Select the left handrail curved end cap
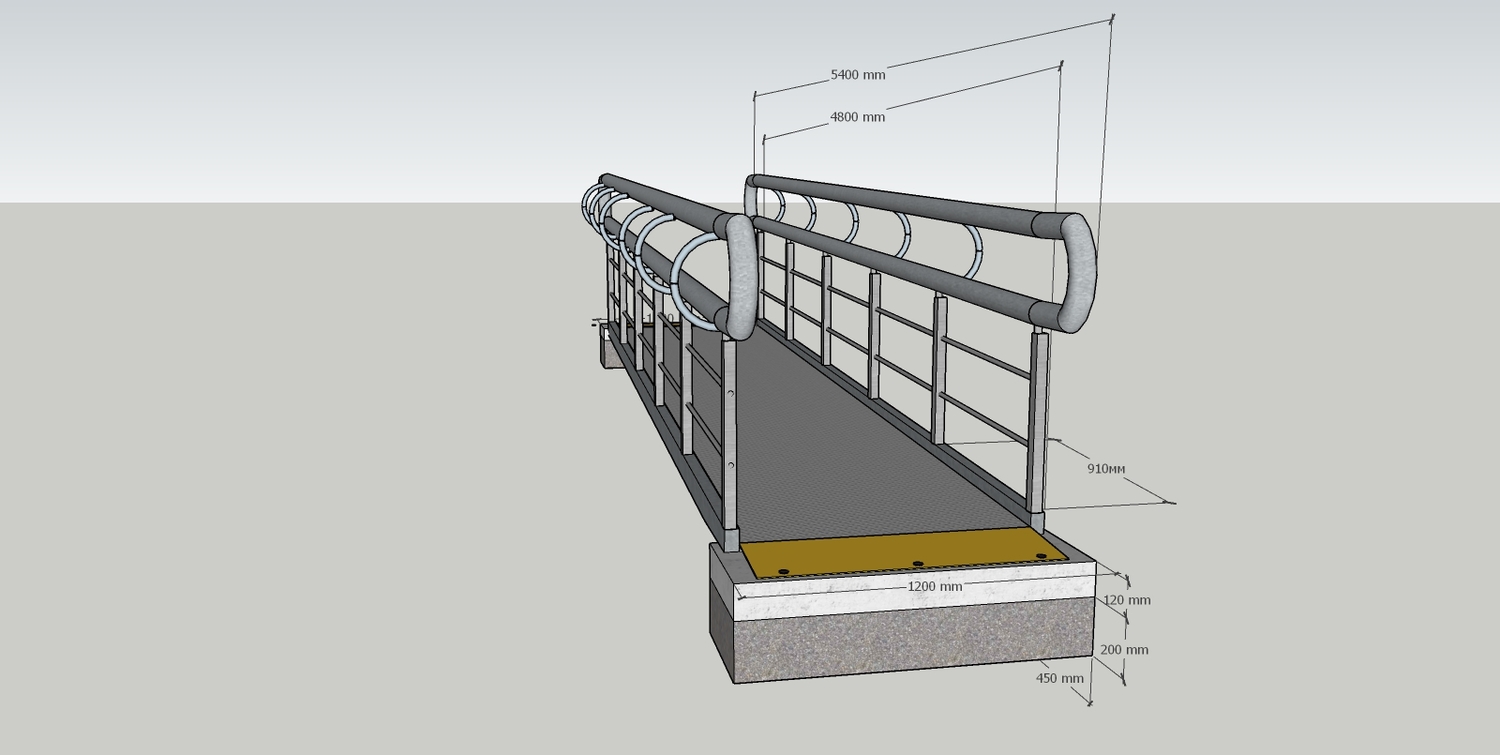 click(741, 275)
